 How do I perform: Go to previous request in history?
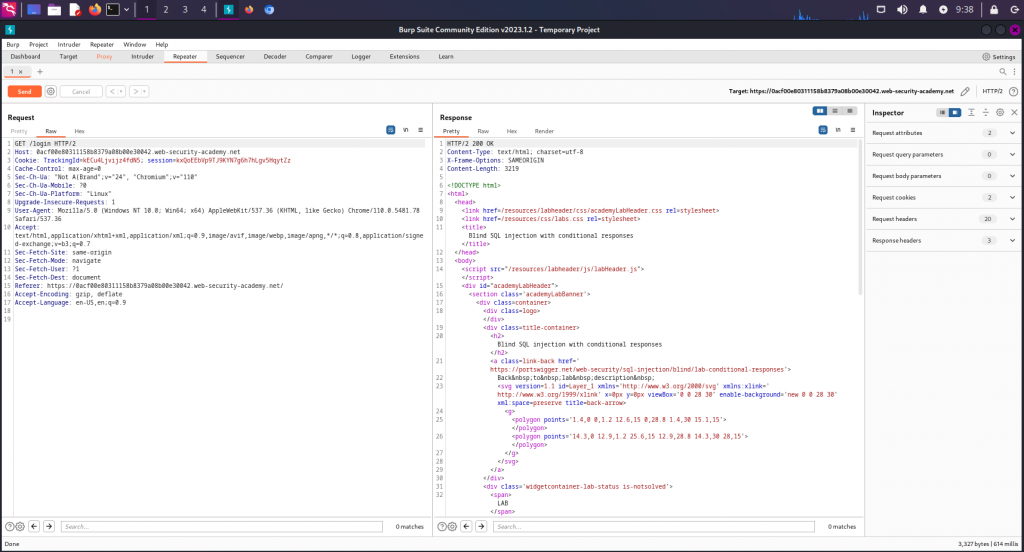112,91
